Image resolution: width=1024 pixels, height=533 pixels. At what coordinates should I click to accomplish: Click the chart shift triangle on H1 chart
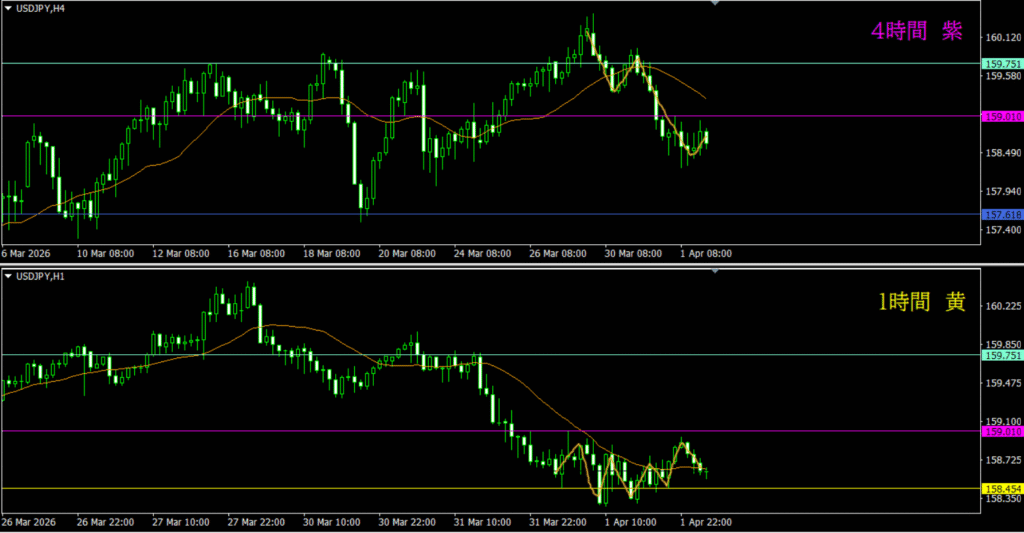pyautogui.click(x=714, y=271)
